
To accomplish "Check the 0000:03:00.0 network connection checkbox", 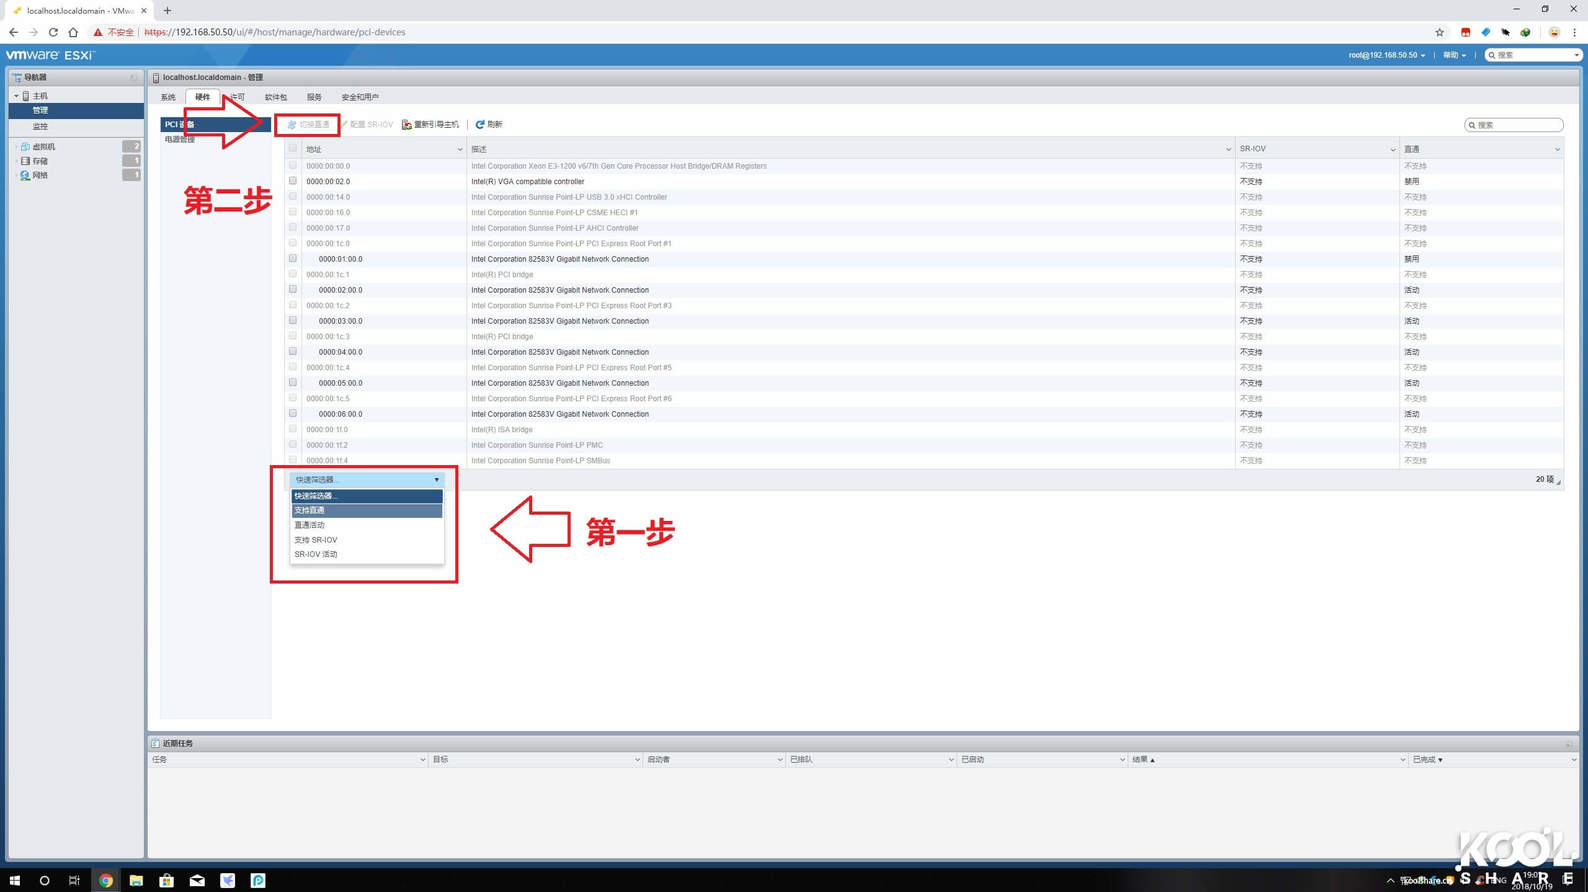I will pyautogui.click(x=293, y=320).
